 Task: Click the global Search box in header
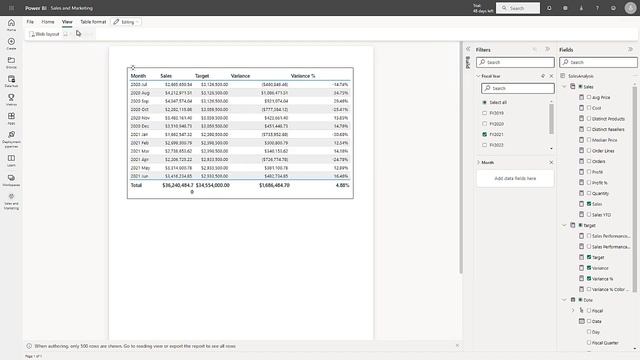518,8
